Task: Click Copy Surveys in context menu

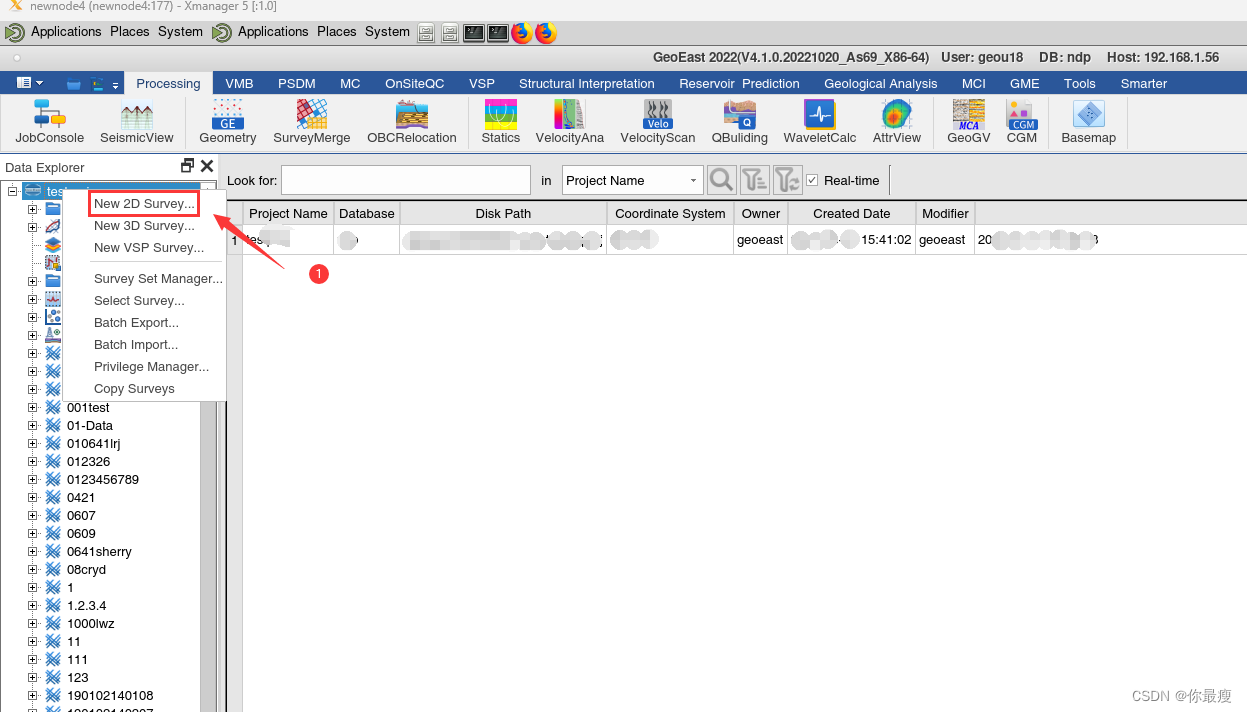Action: 134,389
